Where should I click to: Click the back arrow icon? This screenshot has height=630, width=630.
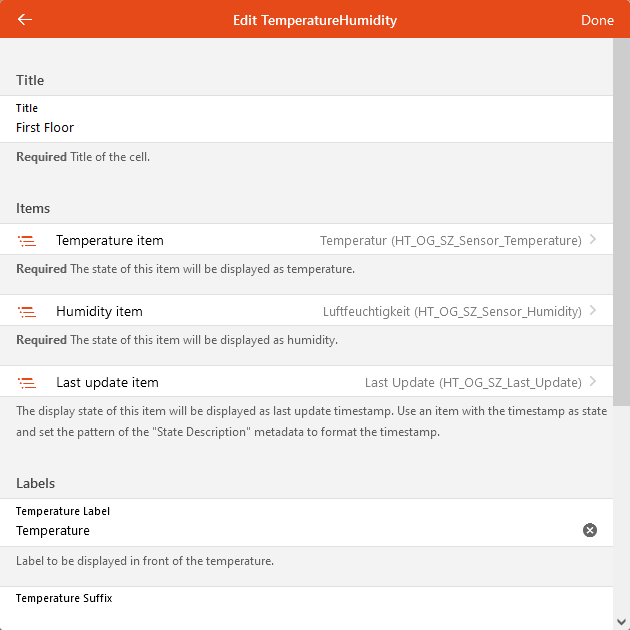pyautogui.click(x=25, y=19)
